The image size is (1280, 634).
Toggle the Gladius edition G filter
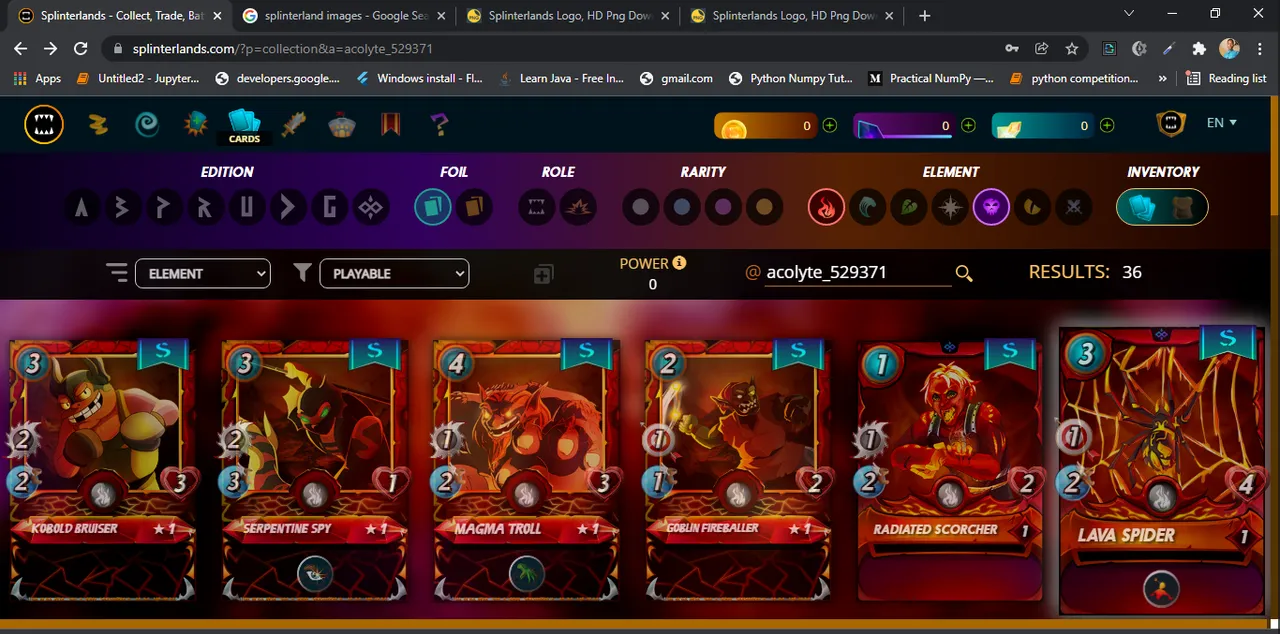pos(329,208)
